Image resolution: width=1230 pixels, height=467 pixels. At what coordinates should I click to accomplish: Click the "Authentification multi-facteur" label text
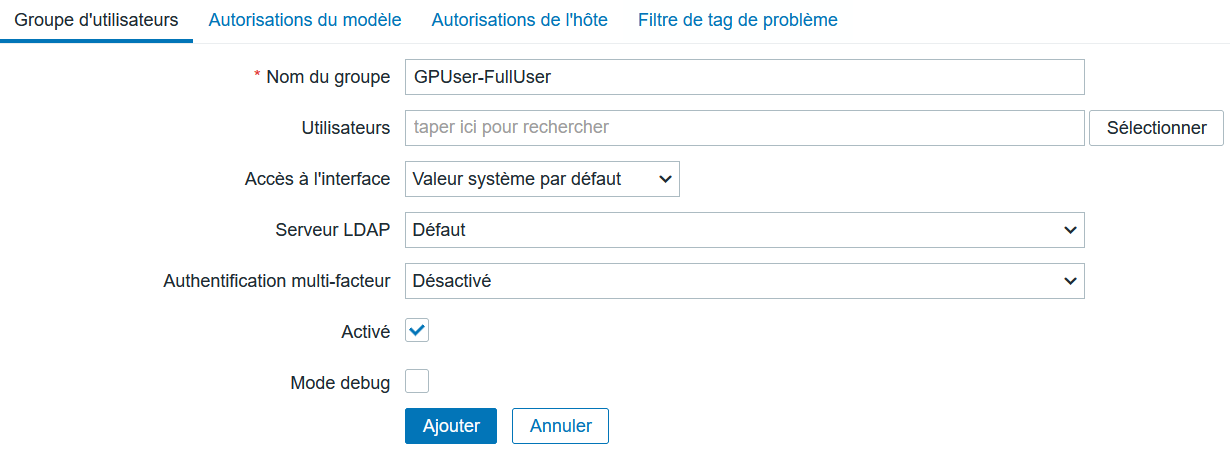pyautogui.click(x=277, y=281)
